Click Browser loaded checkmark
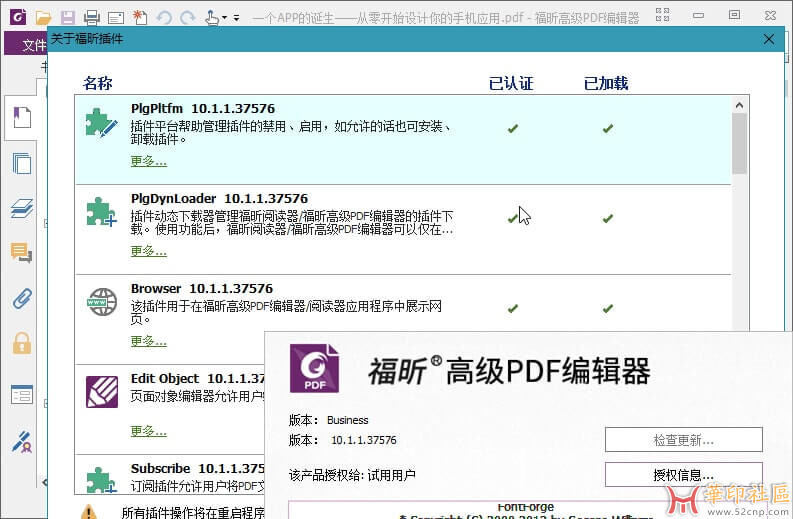The height and width of the screenshot is (519, 793). [608, 309]
